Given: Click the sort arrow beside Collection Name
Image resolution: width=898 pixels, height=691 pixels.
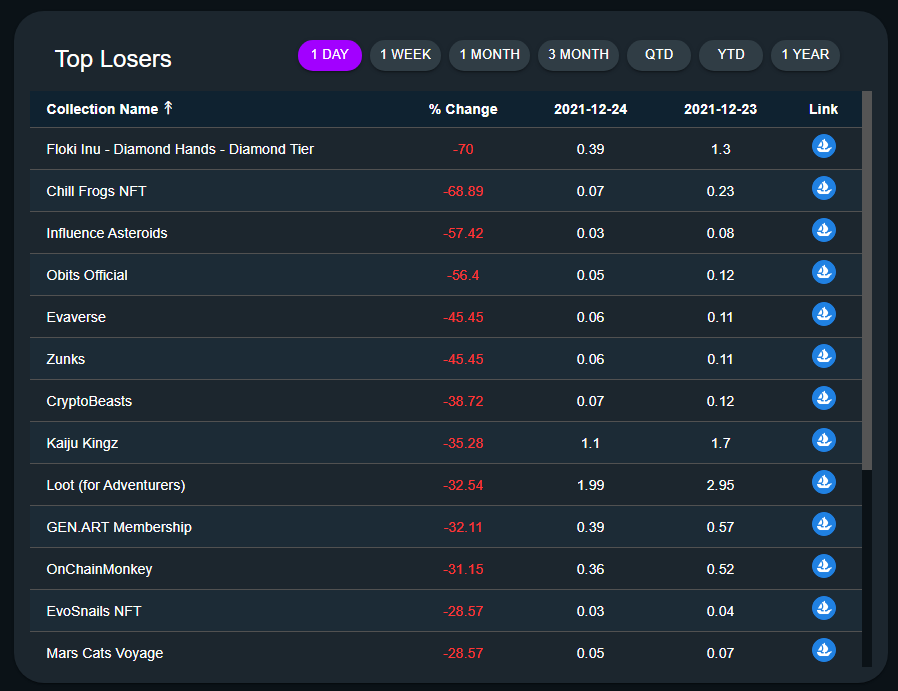Looking at the screenshot, I should coord(168,108).
